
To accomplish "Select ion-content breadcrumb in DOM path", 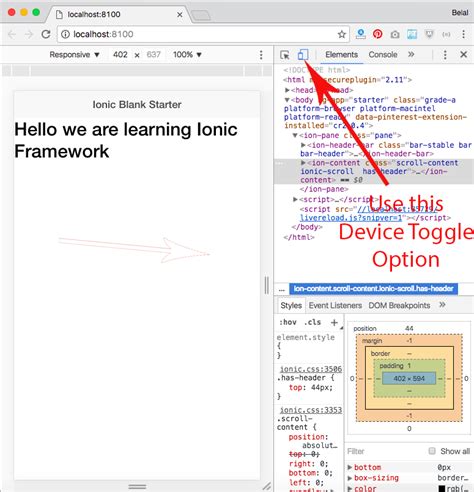I will 373,289.
